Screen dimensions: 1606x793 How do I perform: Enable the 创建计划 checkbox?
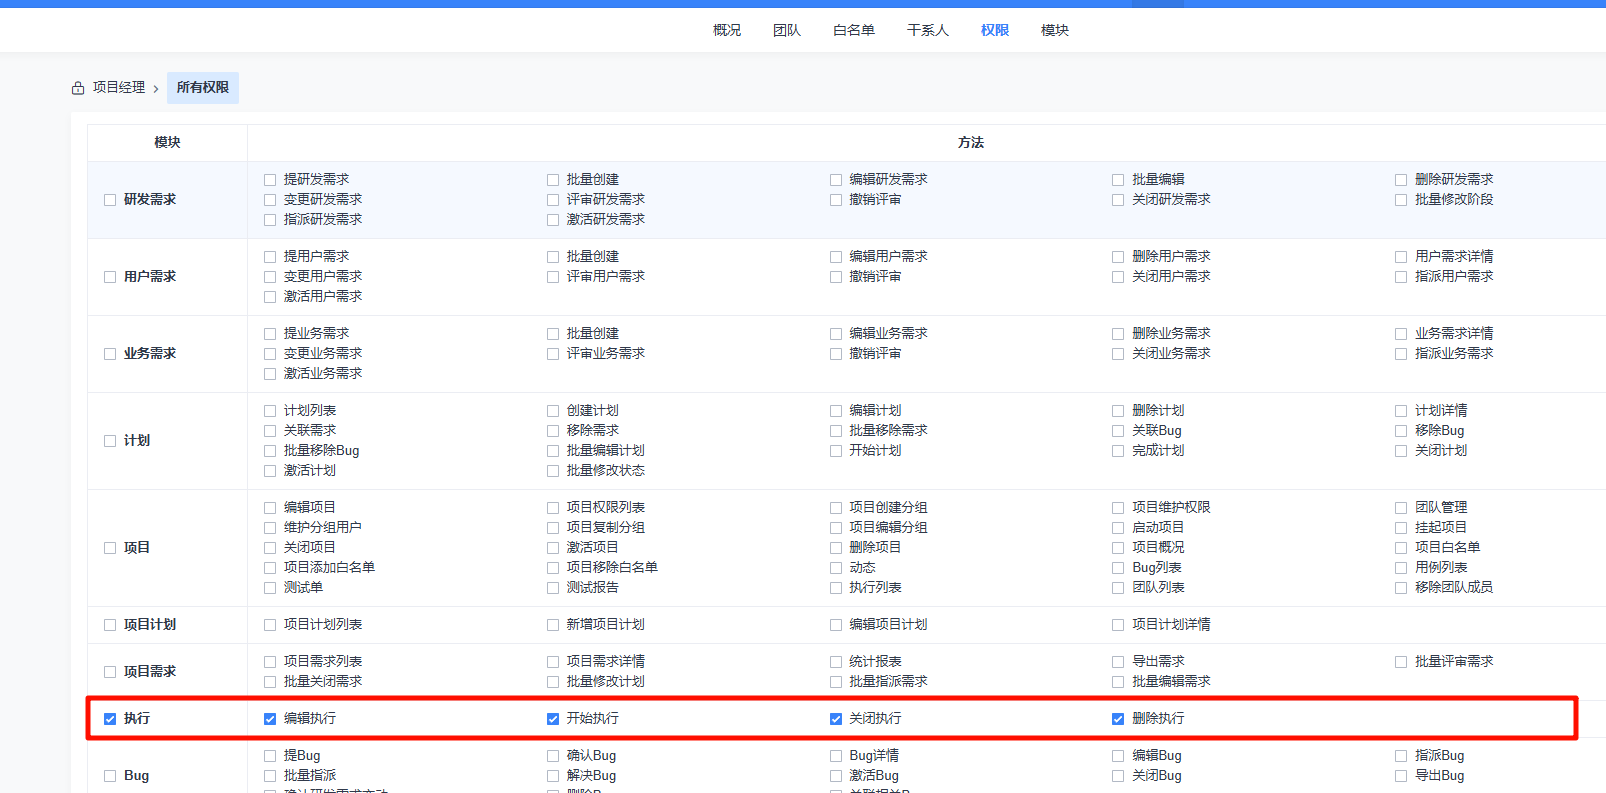pos(553,411)
